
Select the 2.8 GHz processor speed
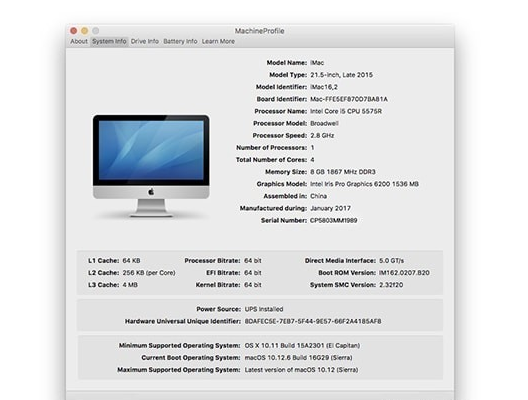[322, 136]
